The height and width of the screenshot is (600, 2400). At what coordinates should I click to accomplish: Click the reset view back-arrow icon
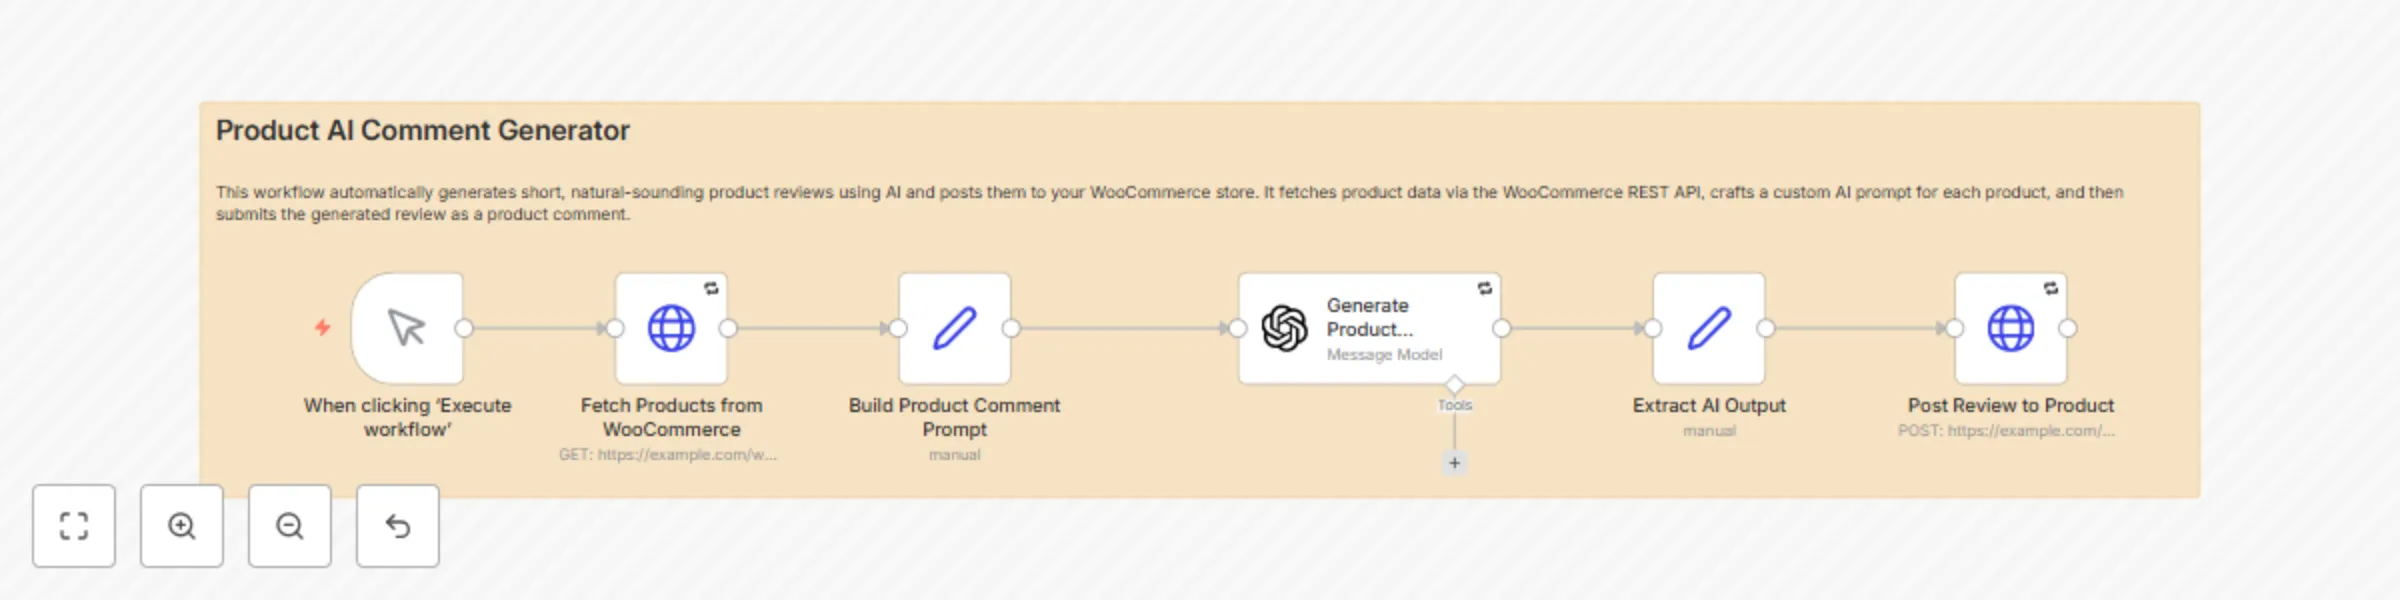coord(397,527)
